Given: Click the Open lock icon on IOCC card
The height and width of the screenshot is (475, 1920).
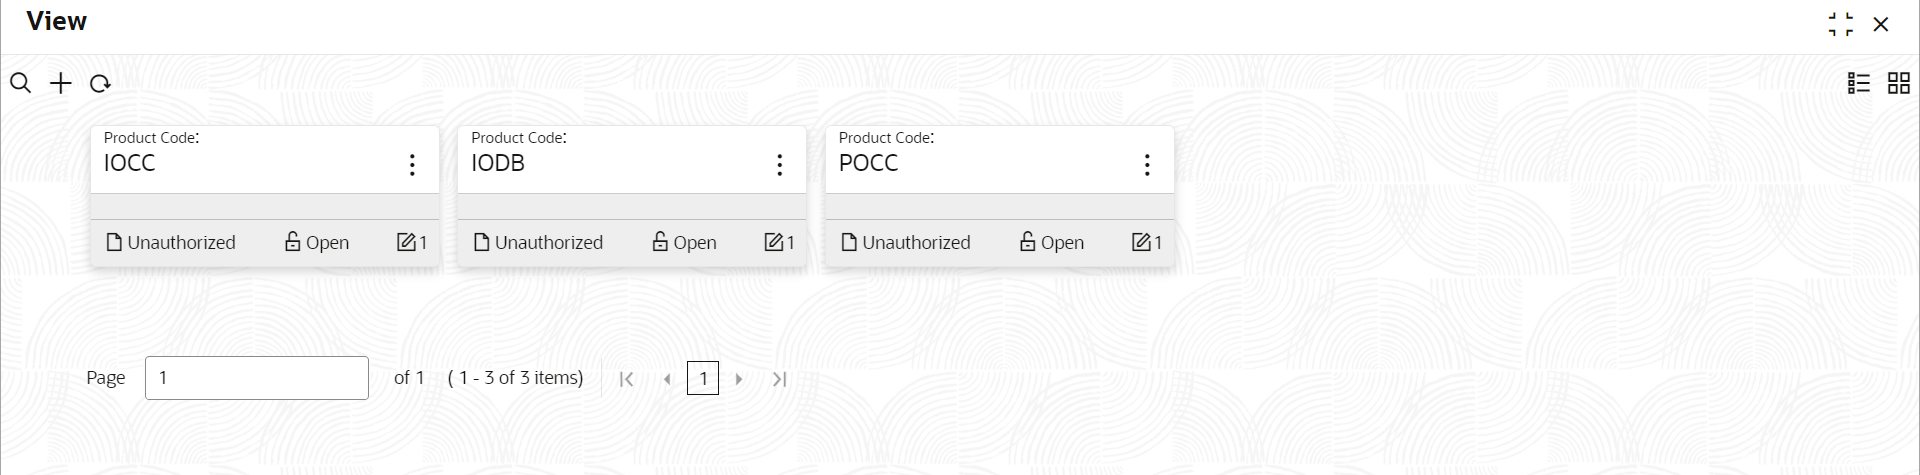Looking at the screenshot, I should pos(292,242).
